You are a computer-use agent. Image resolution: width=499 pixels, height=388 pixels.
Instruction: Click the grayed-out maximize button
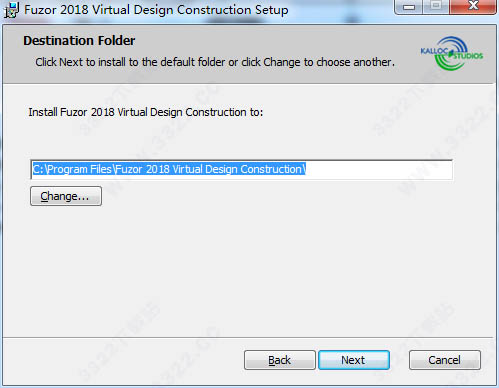click(x=436, y=7)
